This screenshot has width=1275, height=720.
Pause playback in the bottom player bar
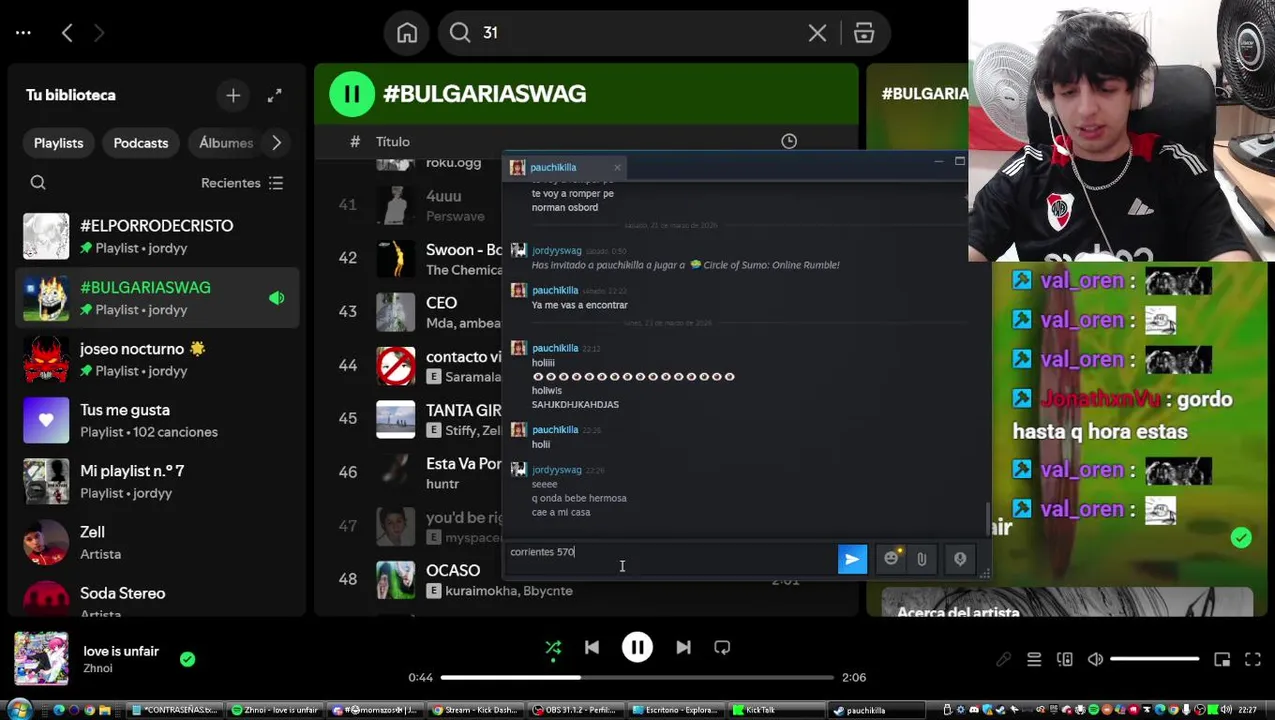[x=637, y=648]
